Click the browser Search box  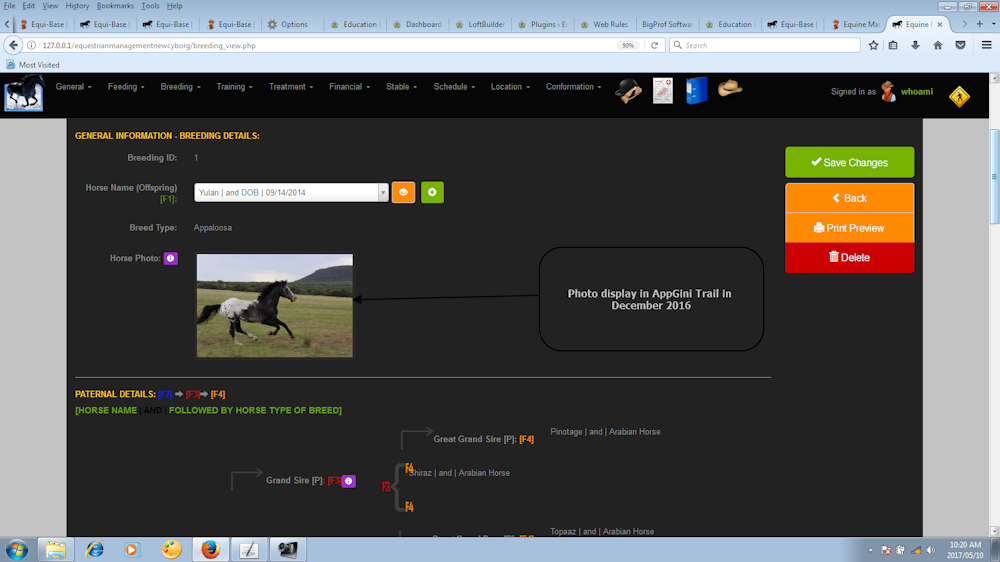765,45
